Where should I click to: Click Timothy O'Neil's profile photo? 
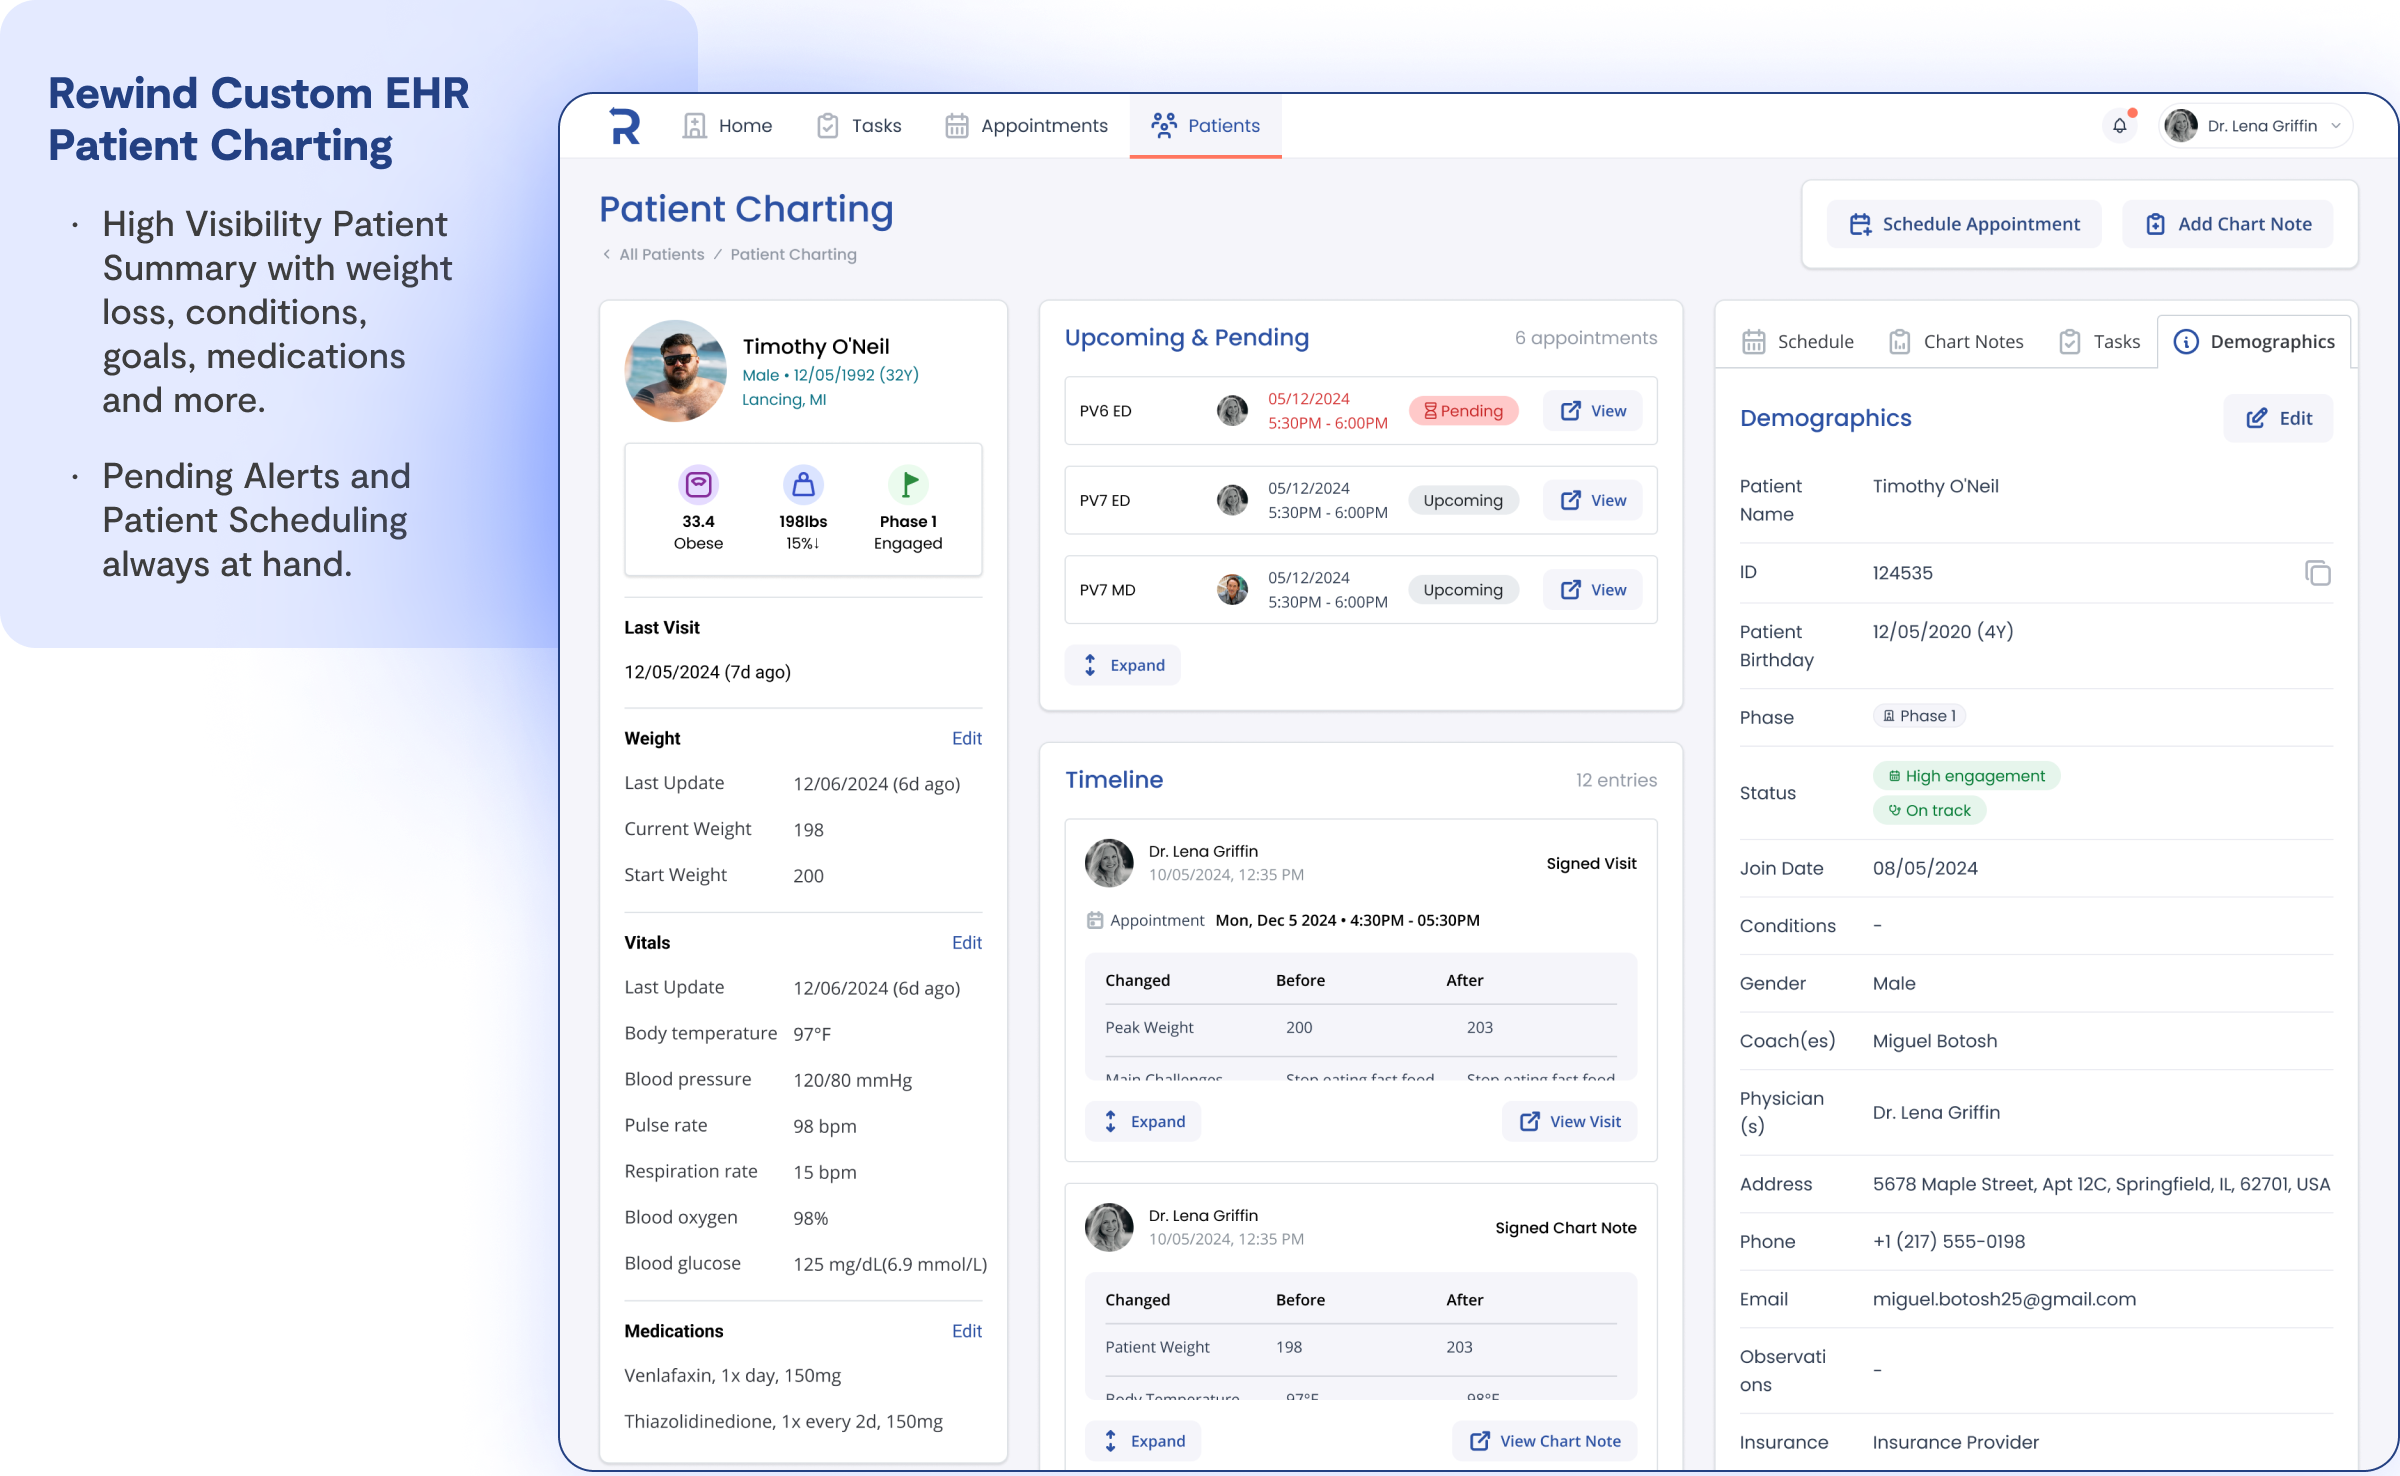(676, 371)
